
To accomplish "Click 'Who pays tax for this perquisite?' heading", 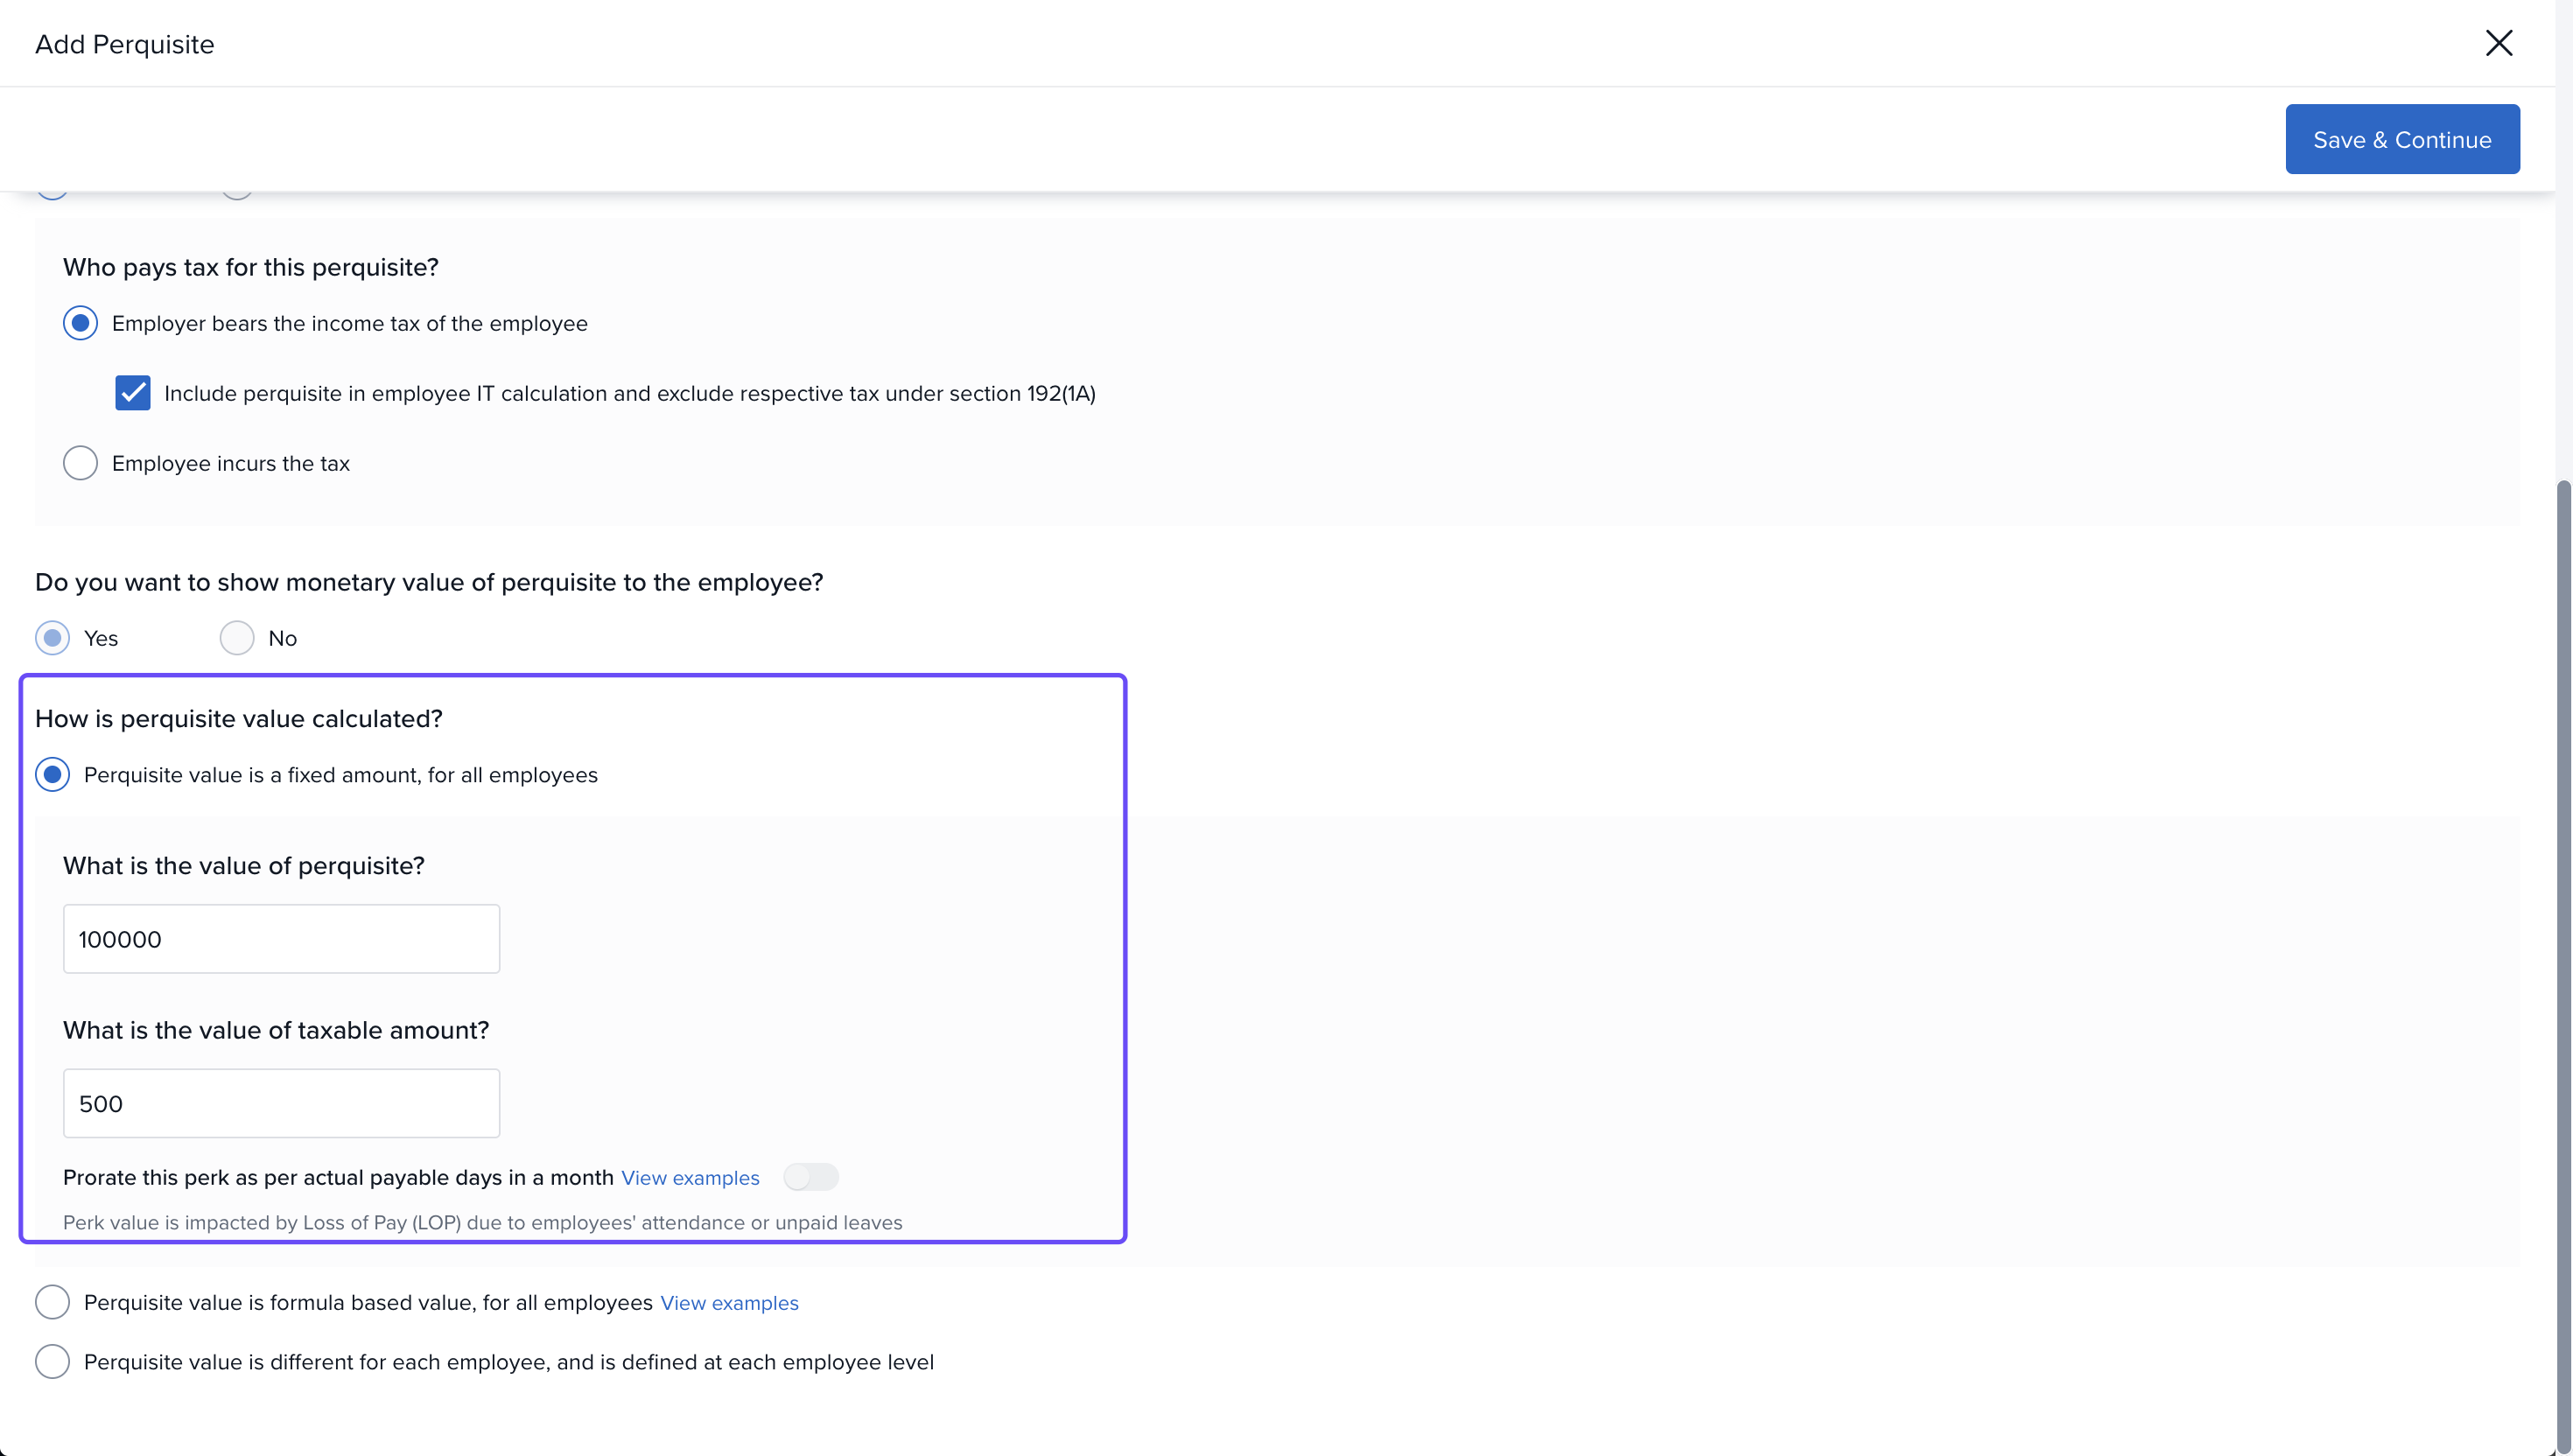I will [250, 267].
